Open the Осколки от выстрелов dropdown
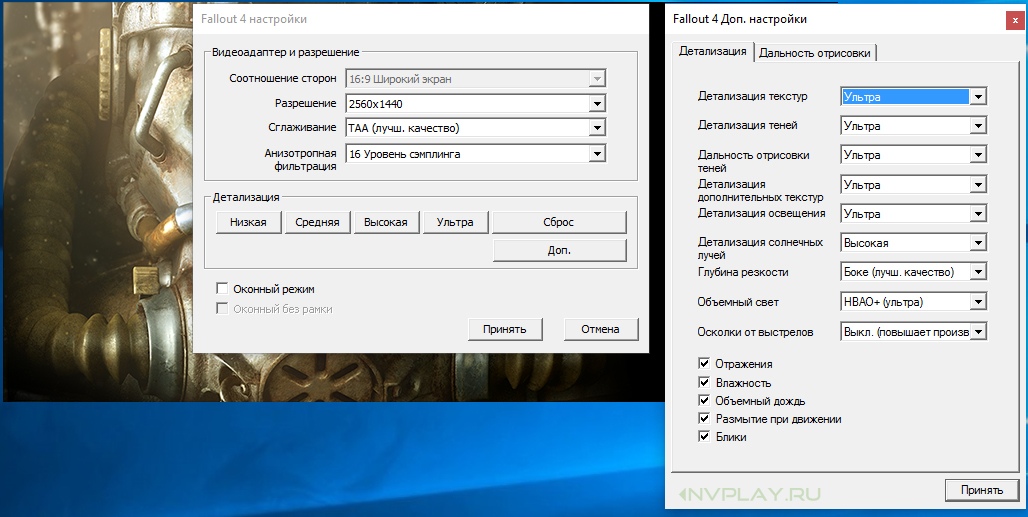 (913, 332)
